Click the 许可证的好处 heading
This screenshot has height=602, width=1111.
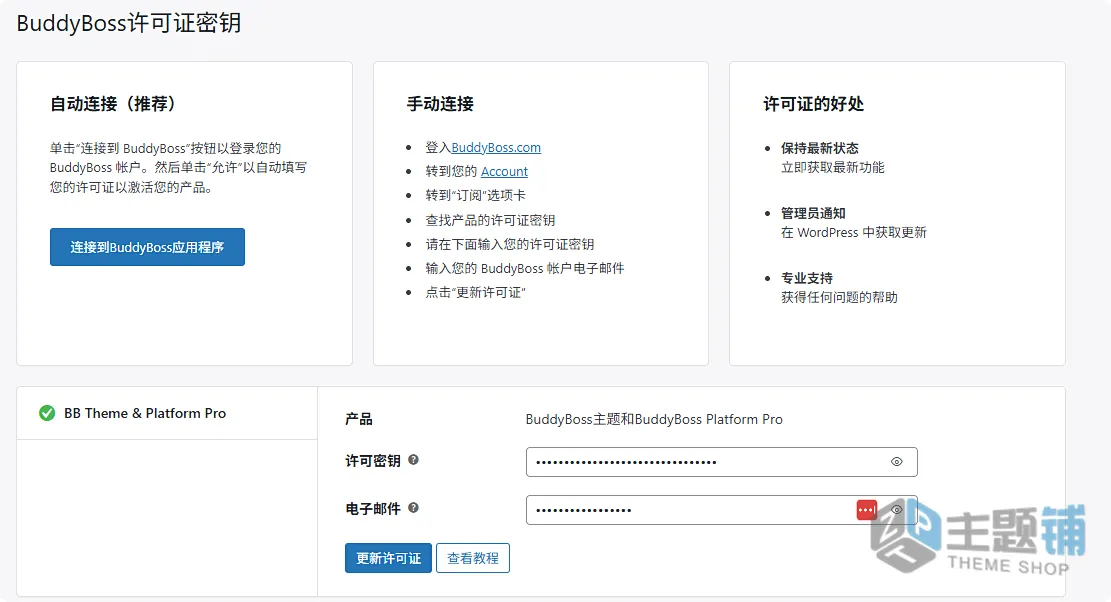813,103
